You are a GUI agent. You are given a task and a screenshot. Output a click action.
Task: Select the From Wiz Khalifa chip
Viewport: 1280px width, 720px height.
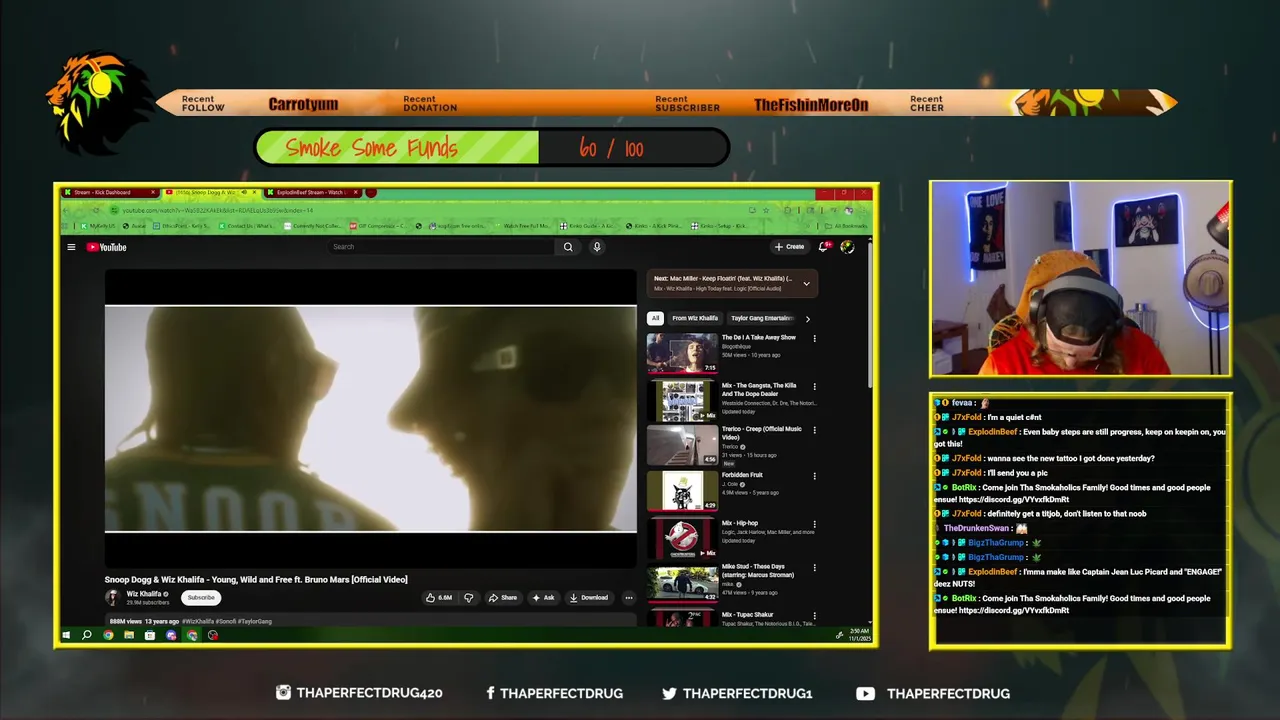pyautogui.click(x=695, y=319)
